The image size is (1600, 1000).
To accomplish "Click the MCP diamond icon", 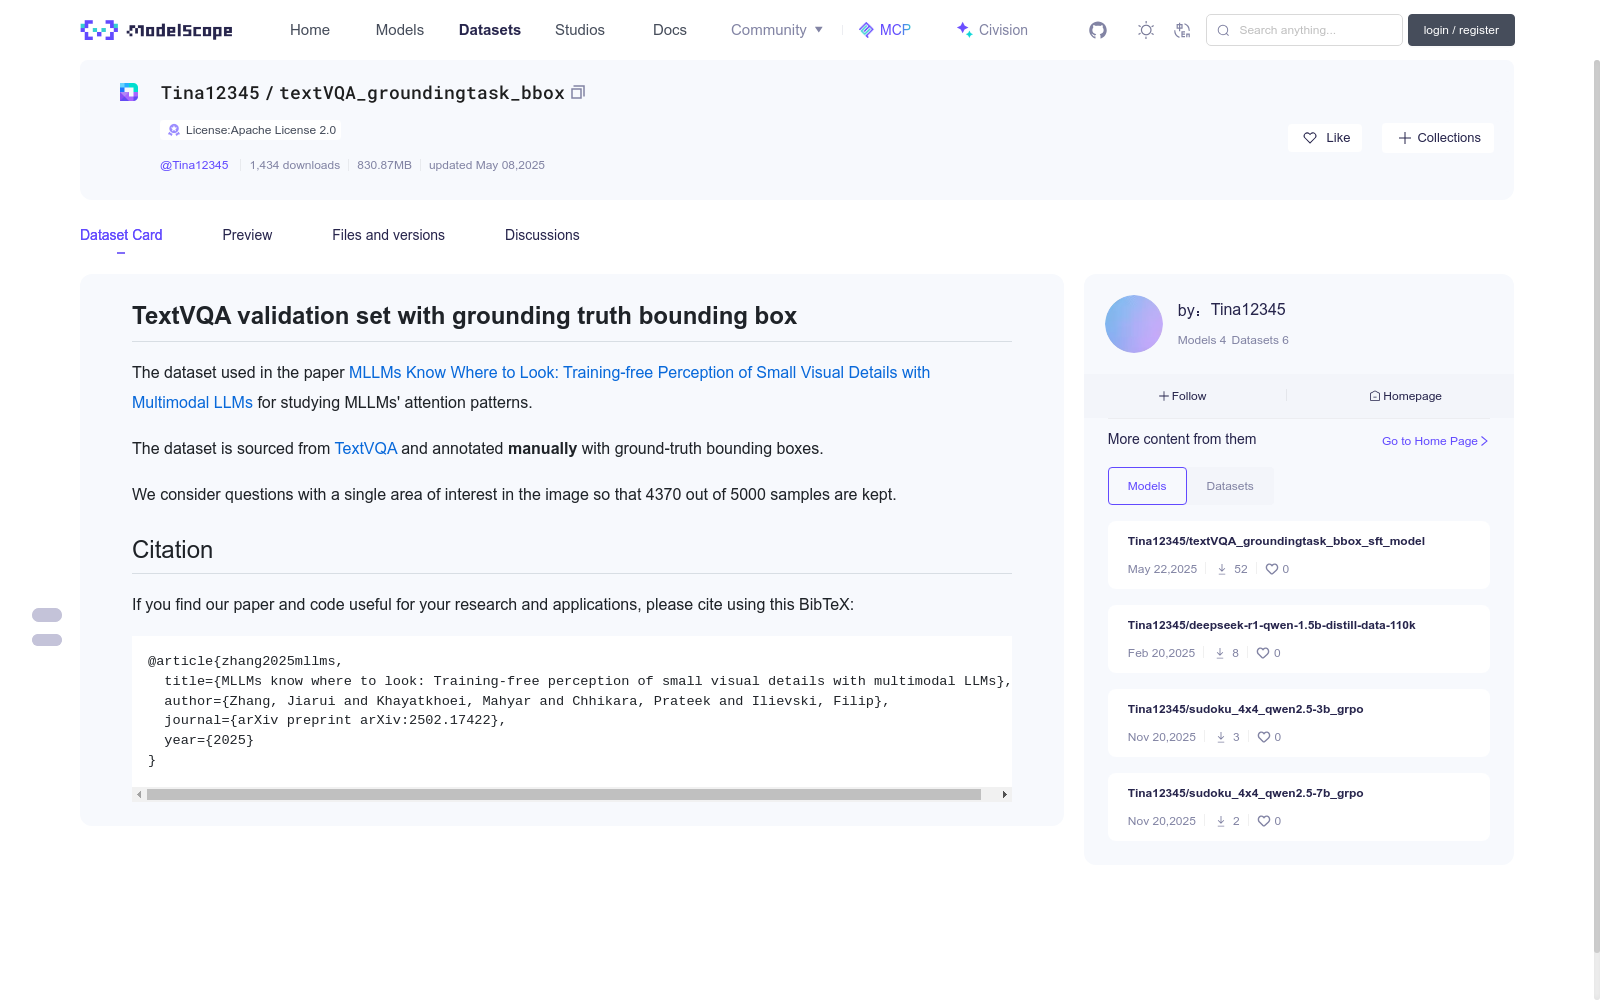I will 866,30.
